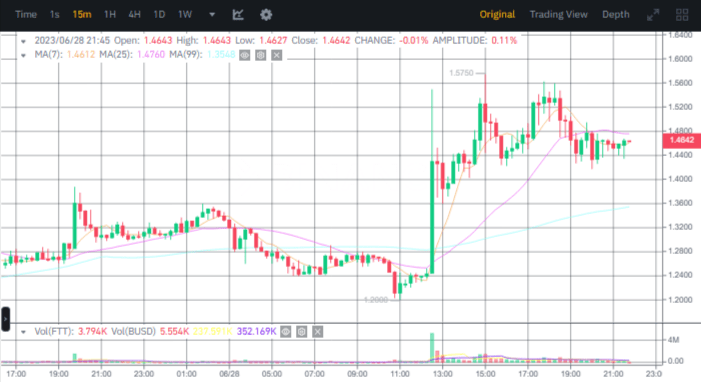Screen dimensions: 701x382
Task: Click the MA(99) value 1.3548
Action: [x=221, y=55]
